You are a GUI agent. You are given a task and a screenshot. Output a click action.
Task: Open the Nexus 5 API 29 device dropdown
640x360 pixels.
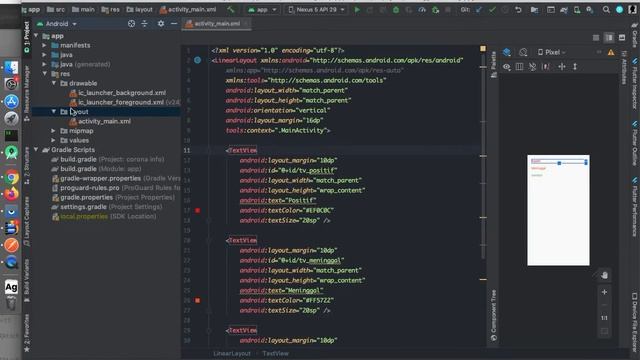[317, 9]
